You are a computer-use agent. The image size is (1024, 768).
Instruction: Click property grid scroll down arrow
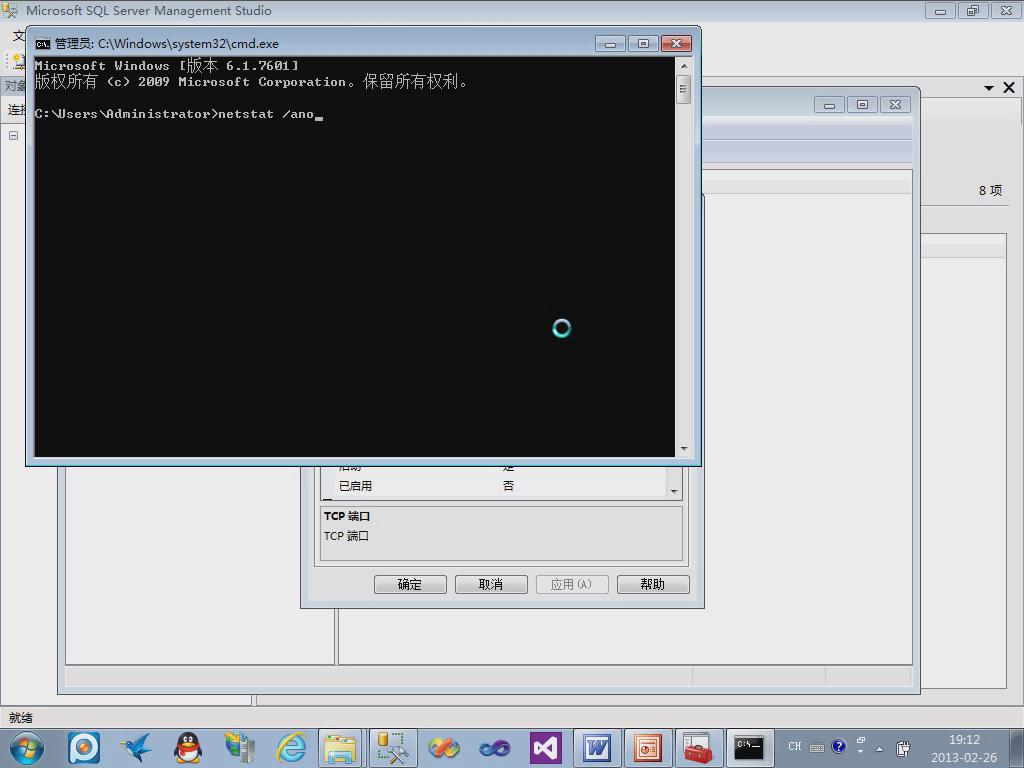tap(674, 491)
